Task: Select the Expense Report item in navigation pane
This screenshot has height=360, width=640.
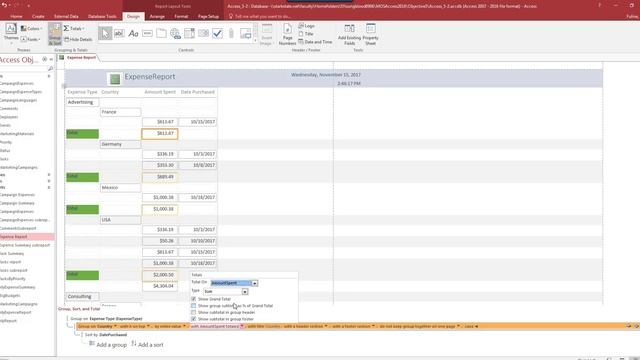Action: [x=26, y=237]
